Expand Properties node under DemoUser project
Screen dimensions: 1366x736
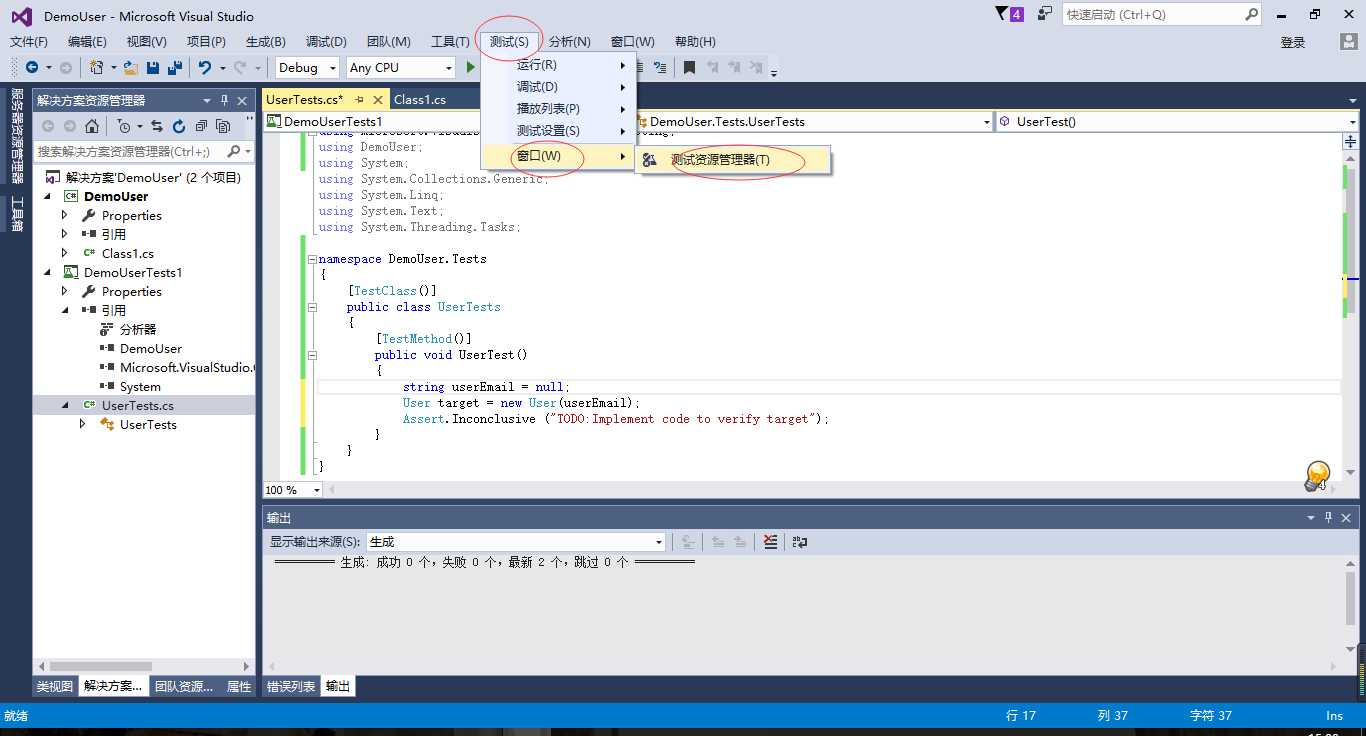65,216
